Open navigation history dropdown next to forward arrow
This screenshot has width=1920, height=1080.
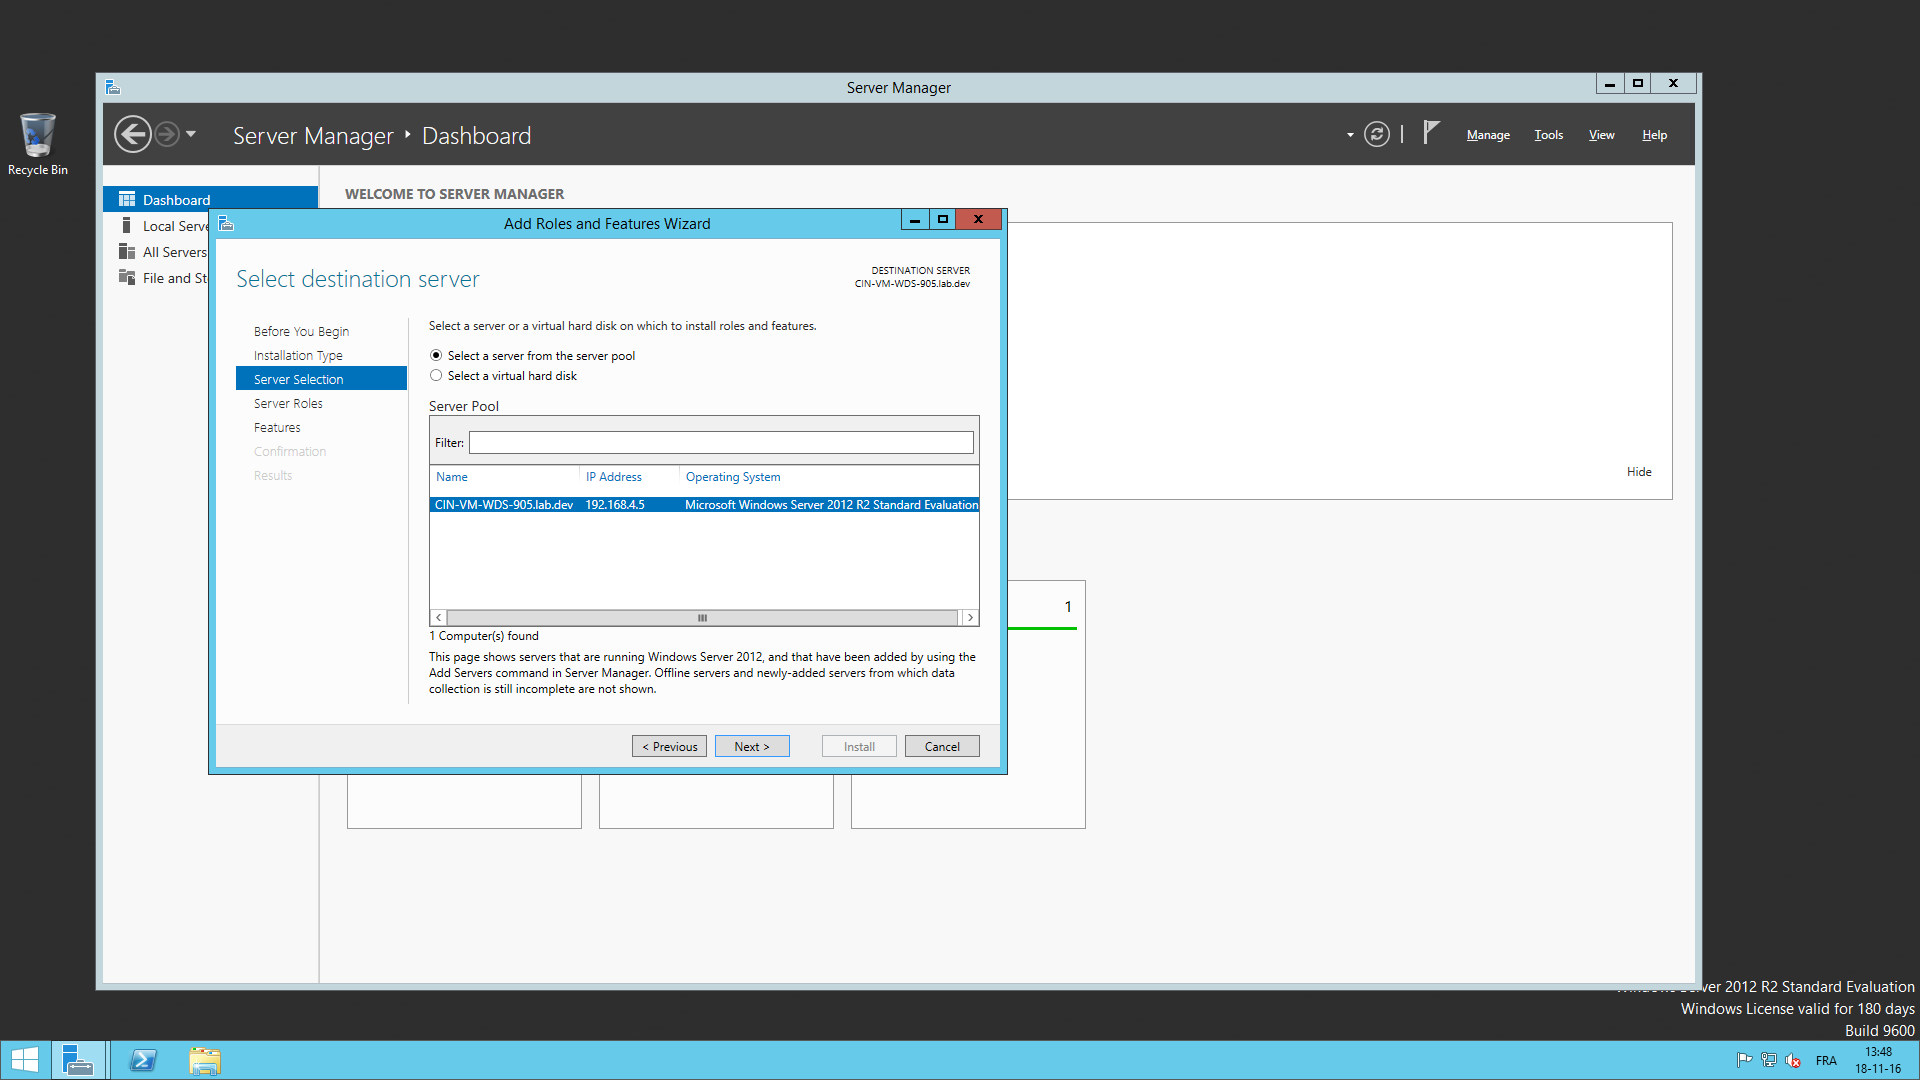191,134
